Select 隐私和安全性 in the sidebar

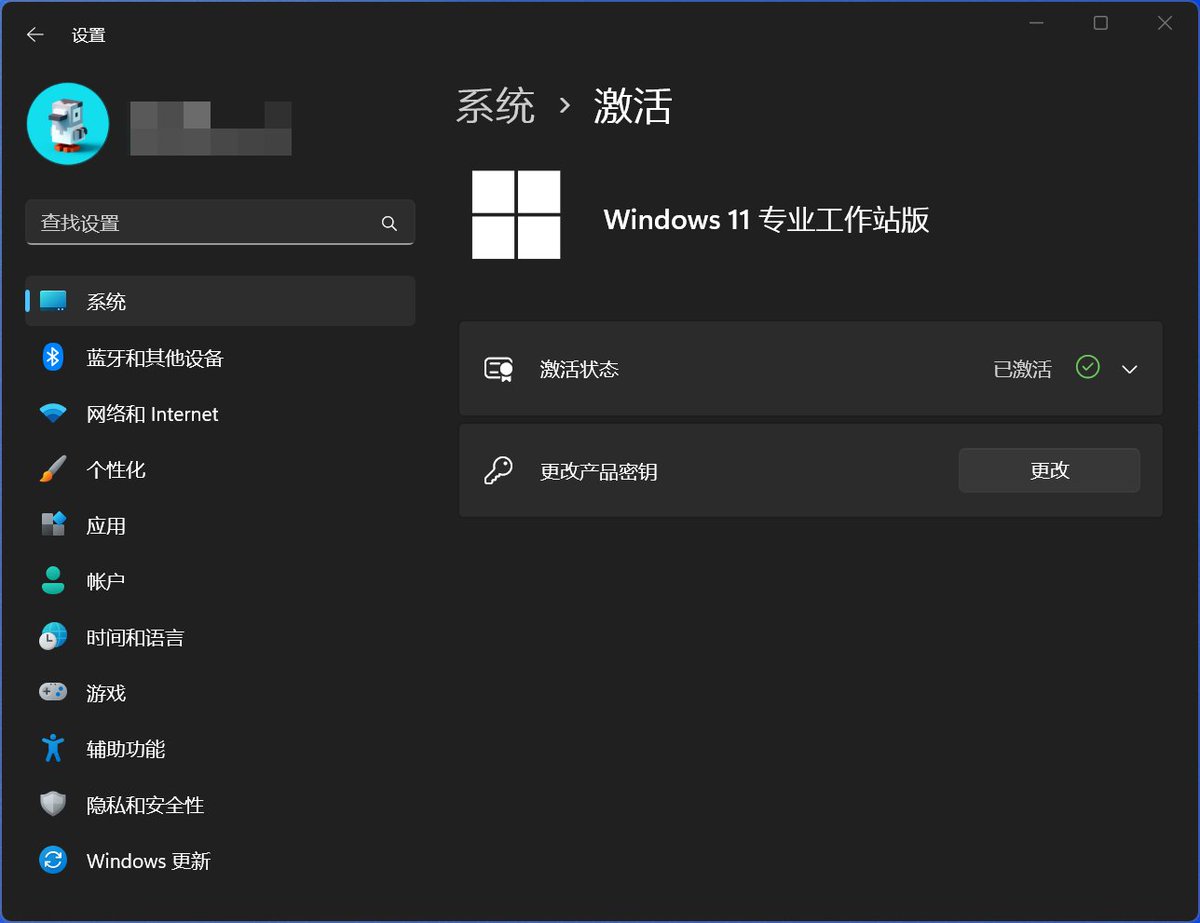click(x=220, y=805)
